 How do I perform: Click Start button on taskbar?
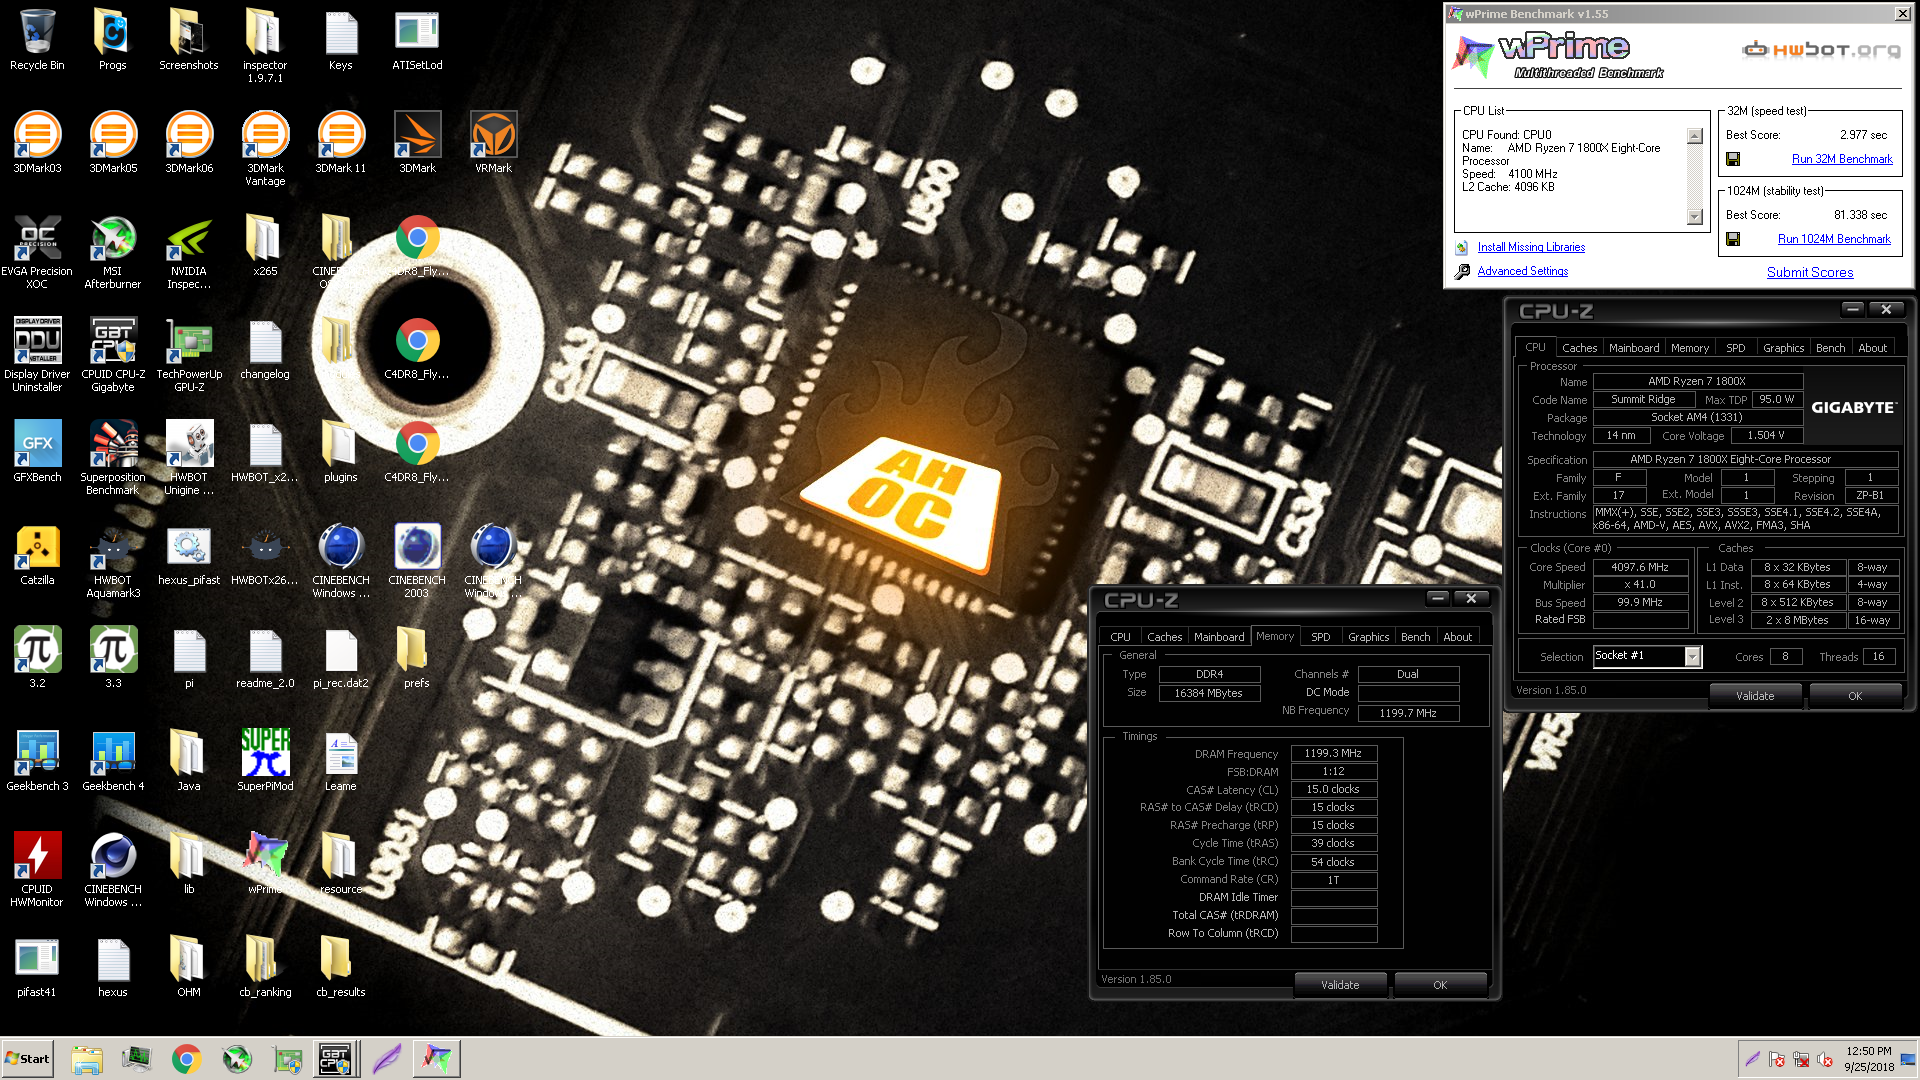27,1059
